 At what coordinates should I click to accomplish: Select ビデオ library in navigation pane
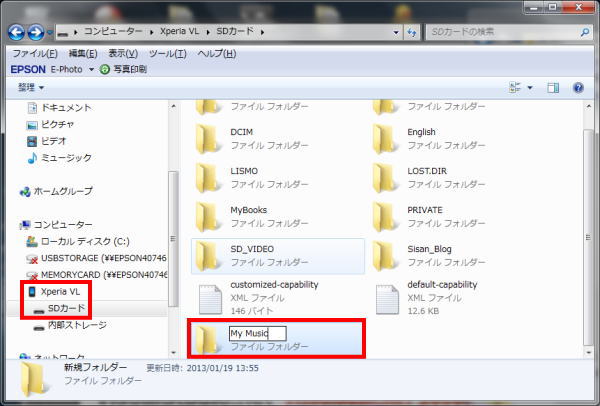(x=47, y=141)
